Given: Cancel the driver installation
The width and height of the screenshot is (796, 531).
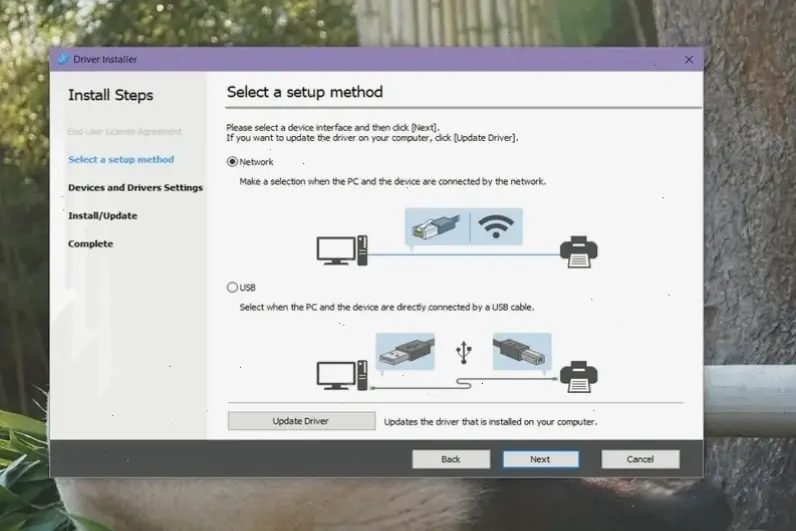Looking at the screenshot, I should coord(640,459).
